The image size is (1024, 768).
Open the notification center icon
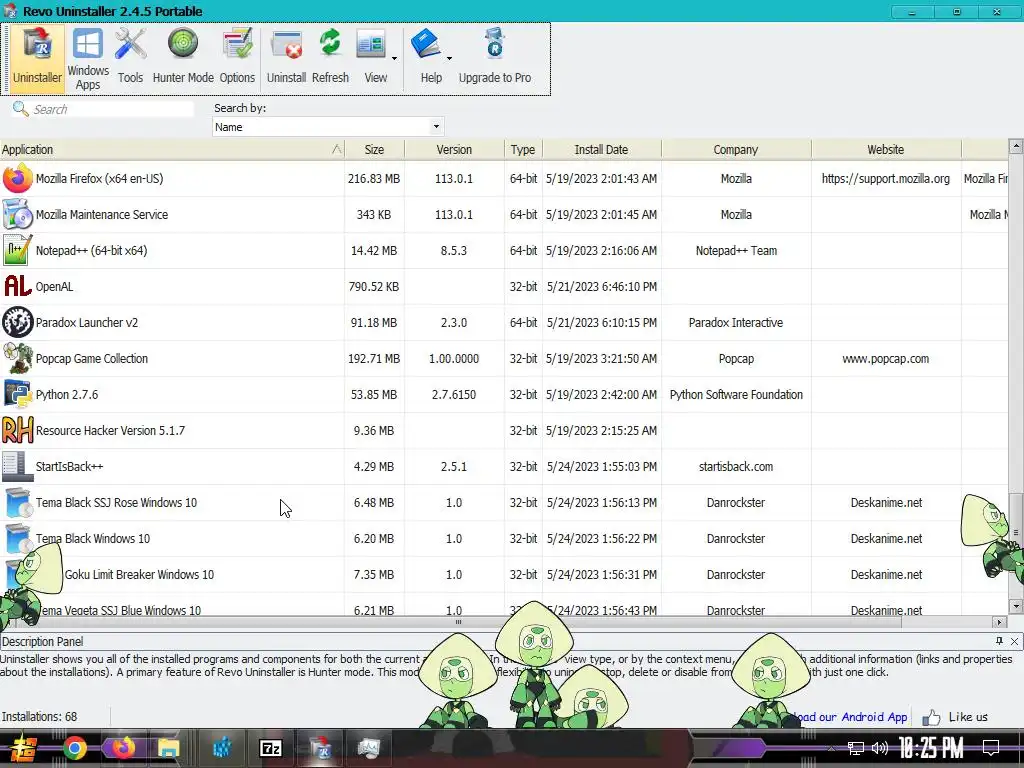pos(991,748)
